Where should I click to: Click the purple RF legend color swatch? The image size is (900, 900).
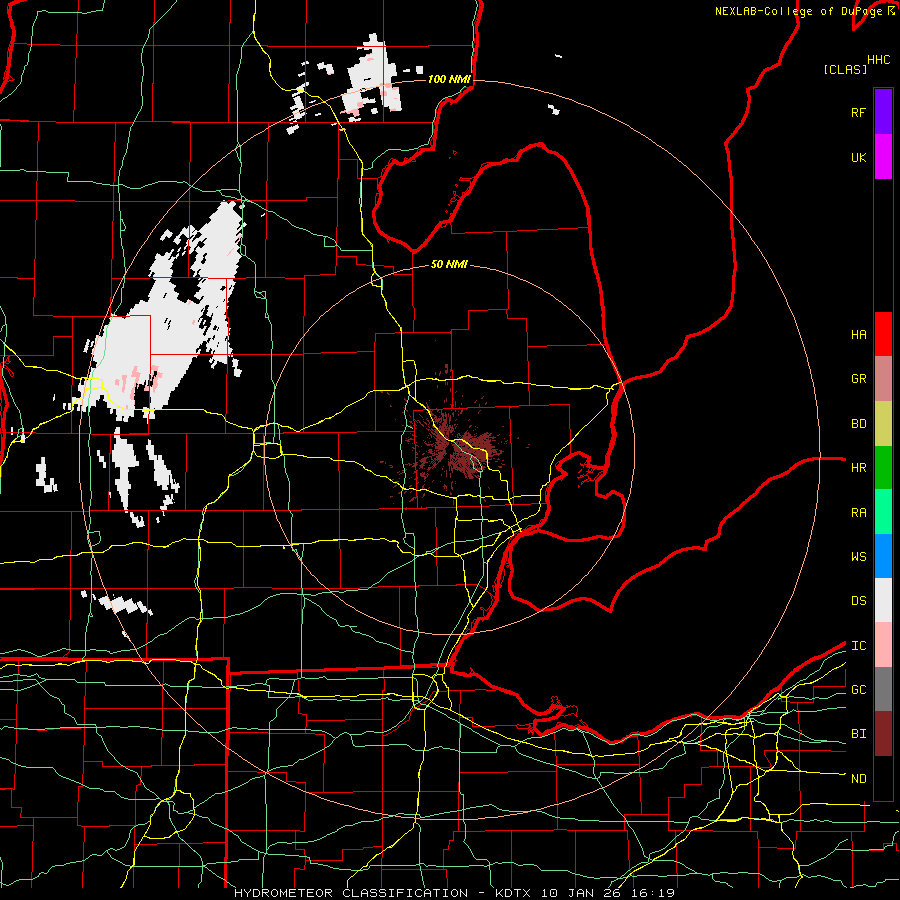(x=883, y=112)
